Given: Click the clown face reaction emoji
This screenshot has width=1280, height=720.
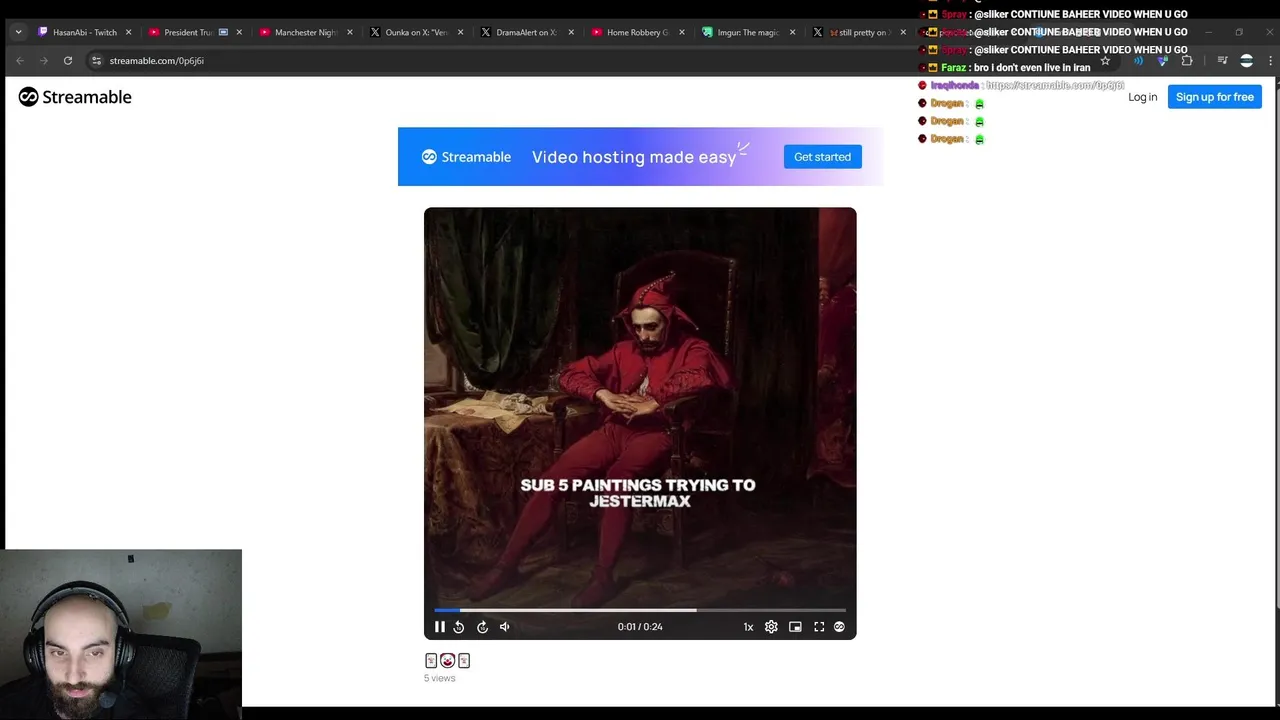Looking at the screenshot, I should (x=447, y=660).
